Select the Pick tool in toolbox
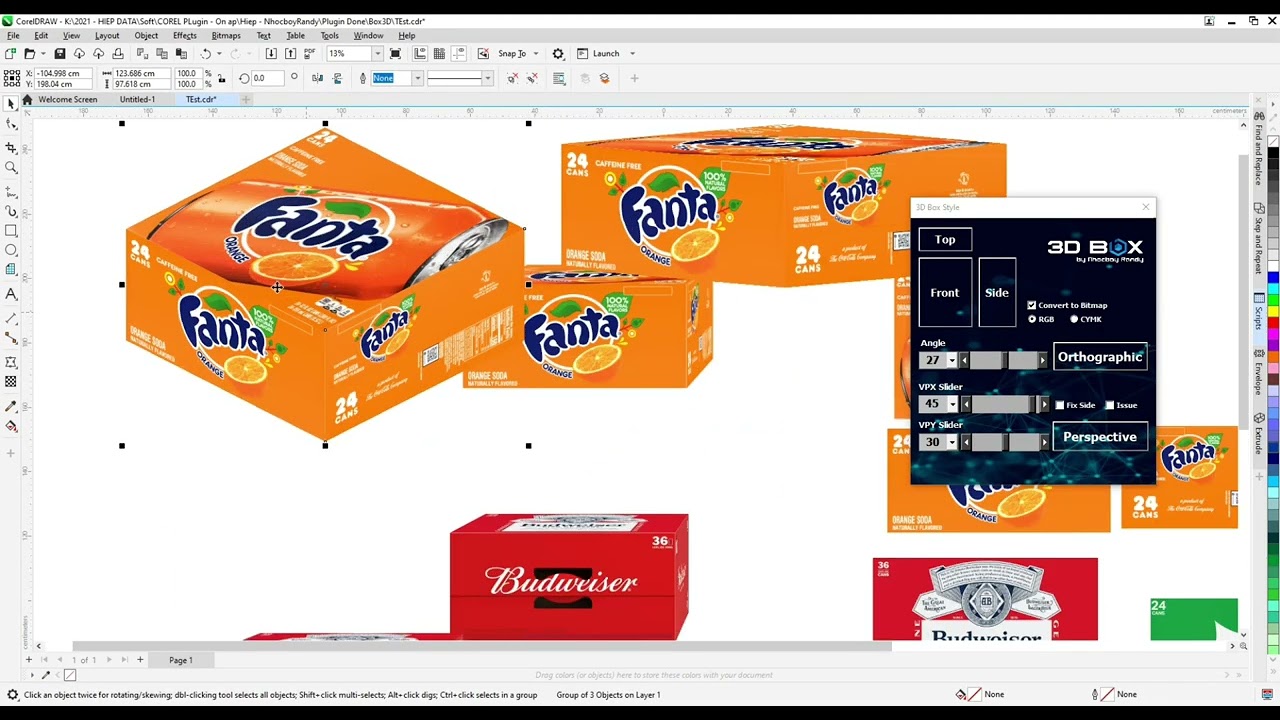 pos(11,103)
